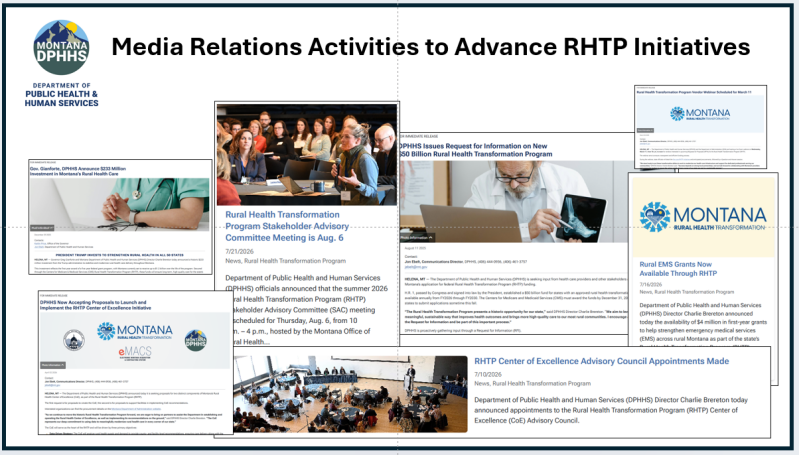Screen dimensions: 799x455
Task: Click the stakeholder meeting audience photo
Action: coord(307,154)
